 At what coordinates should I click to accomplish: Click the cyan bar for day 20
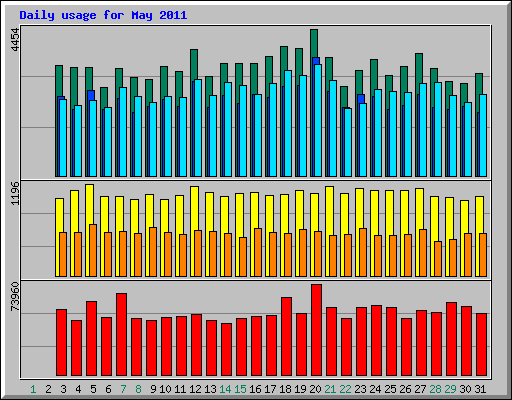[x=318, y=120]
